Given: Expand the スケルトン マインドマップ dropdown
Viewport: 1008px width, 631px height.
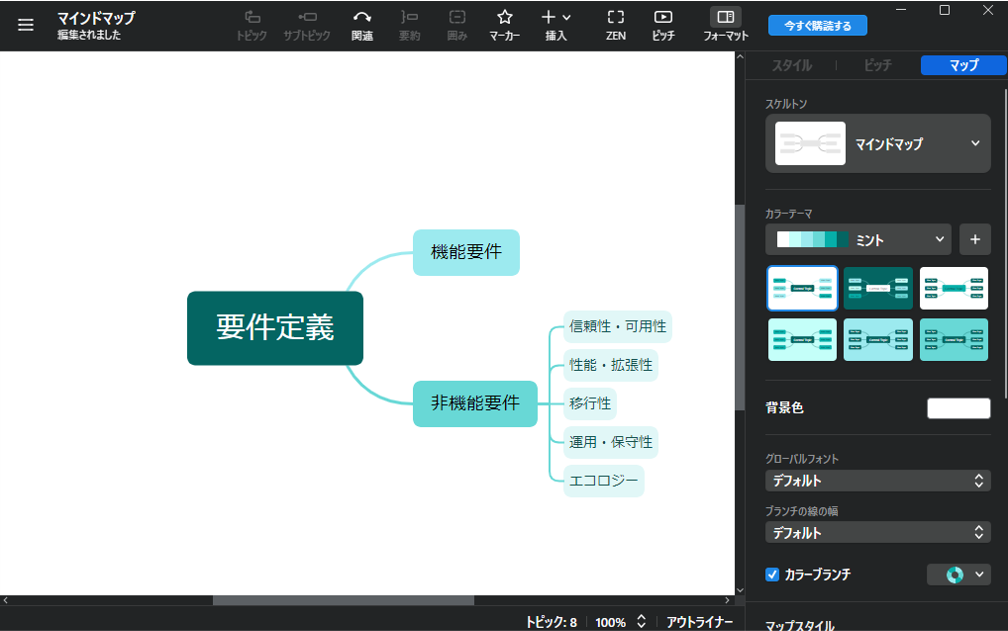Looking at the screenshot, I should (x=878, y=144).
